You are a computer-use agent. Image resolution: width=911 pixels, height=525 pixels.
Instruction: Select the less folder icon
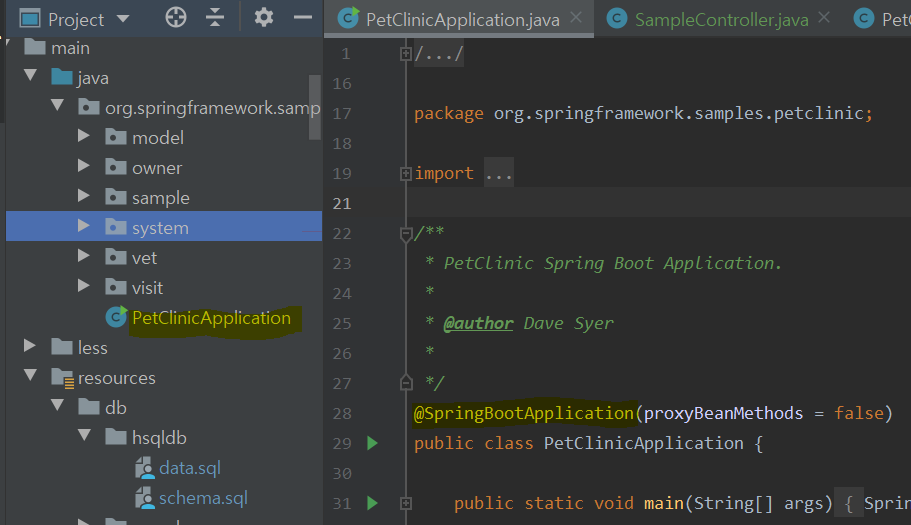(62, 347)
